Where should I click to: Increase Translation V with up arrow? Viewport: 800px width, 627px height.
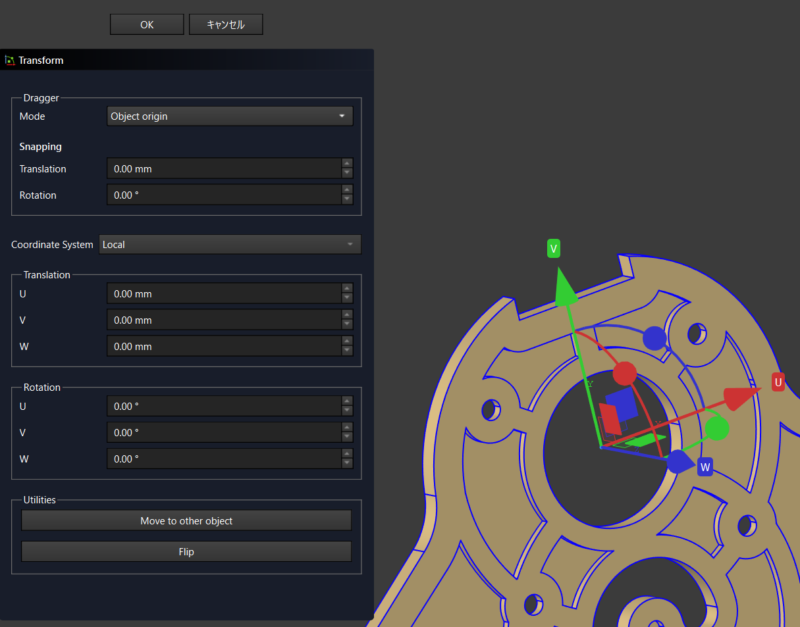pyautogui.click(x=347, y=315)
